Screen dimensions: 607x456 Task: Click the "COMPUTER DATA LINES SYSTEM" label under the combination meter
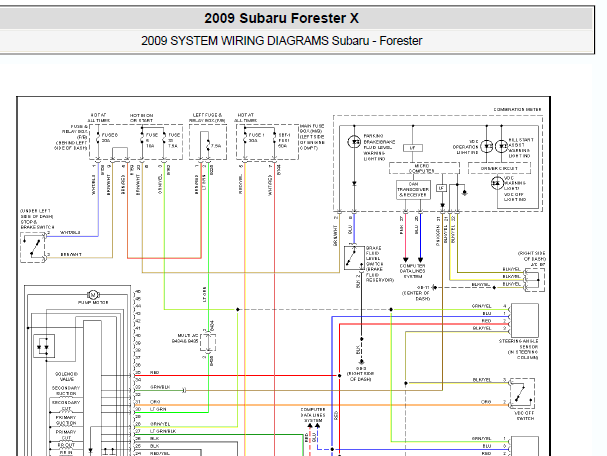413,271
